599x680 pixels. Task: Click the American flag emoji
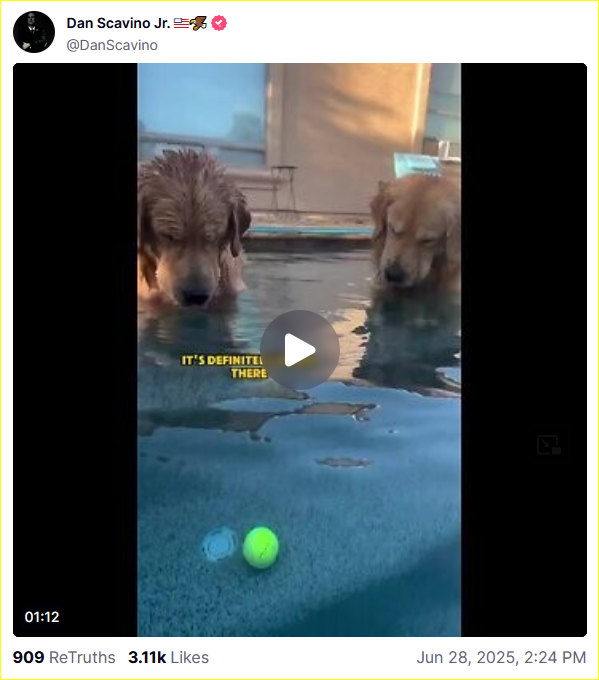click(x=181, y=23)
